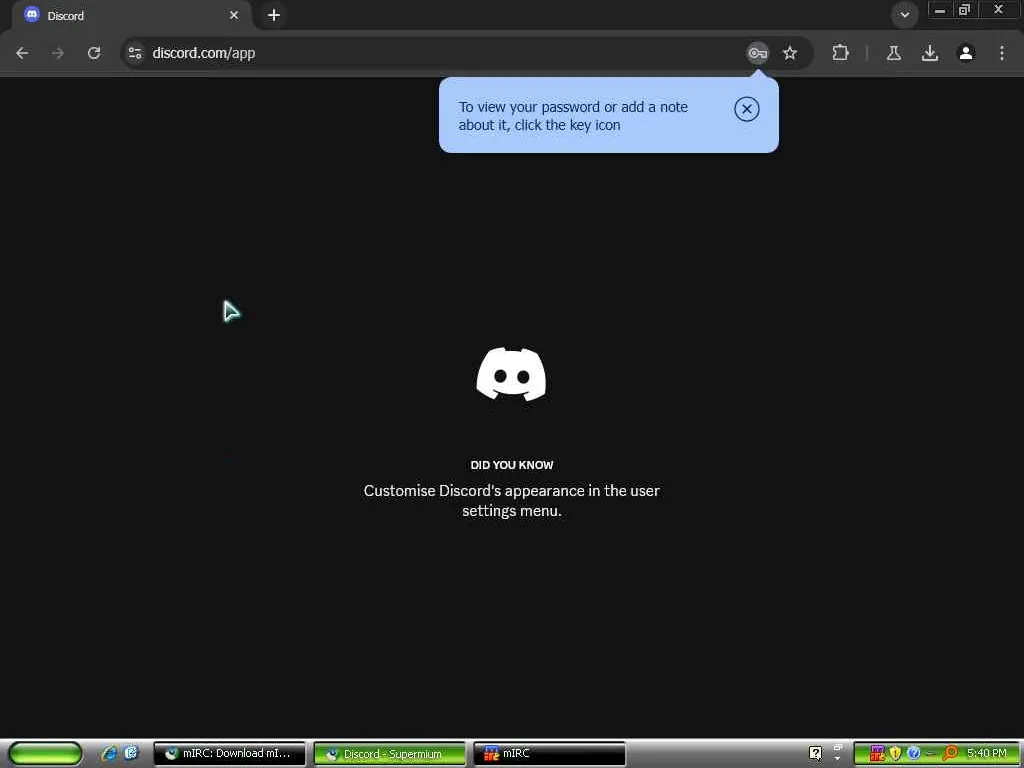The image size is (1024, 768).
Task: Launch Internet Explorer from quick launch
Action: click(109, 754)
